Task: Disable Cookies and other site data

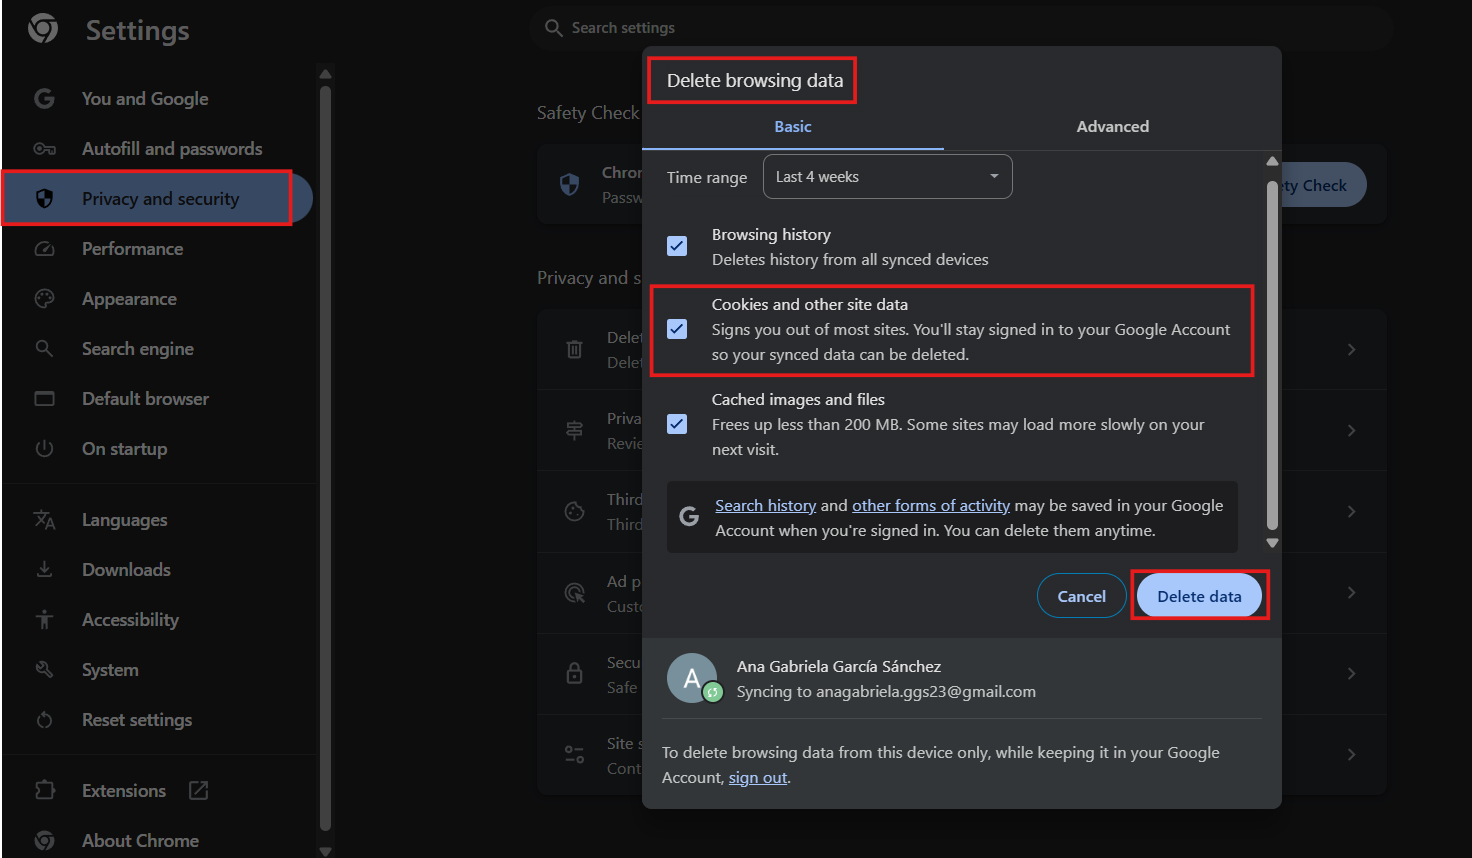Action: point(677,328)
